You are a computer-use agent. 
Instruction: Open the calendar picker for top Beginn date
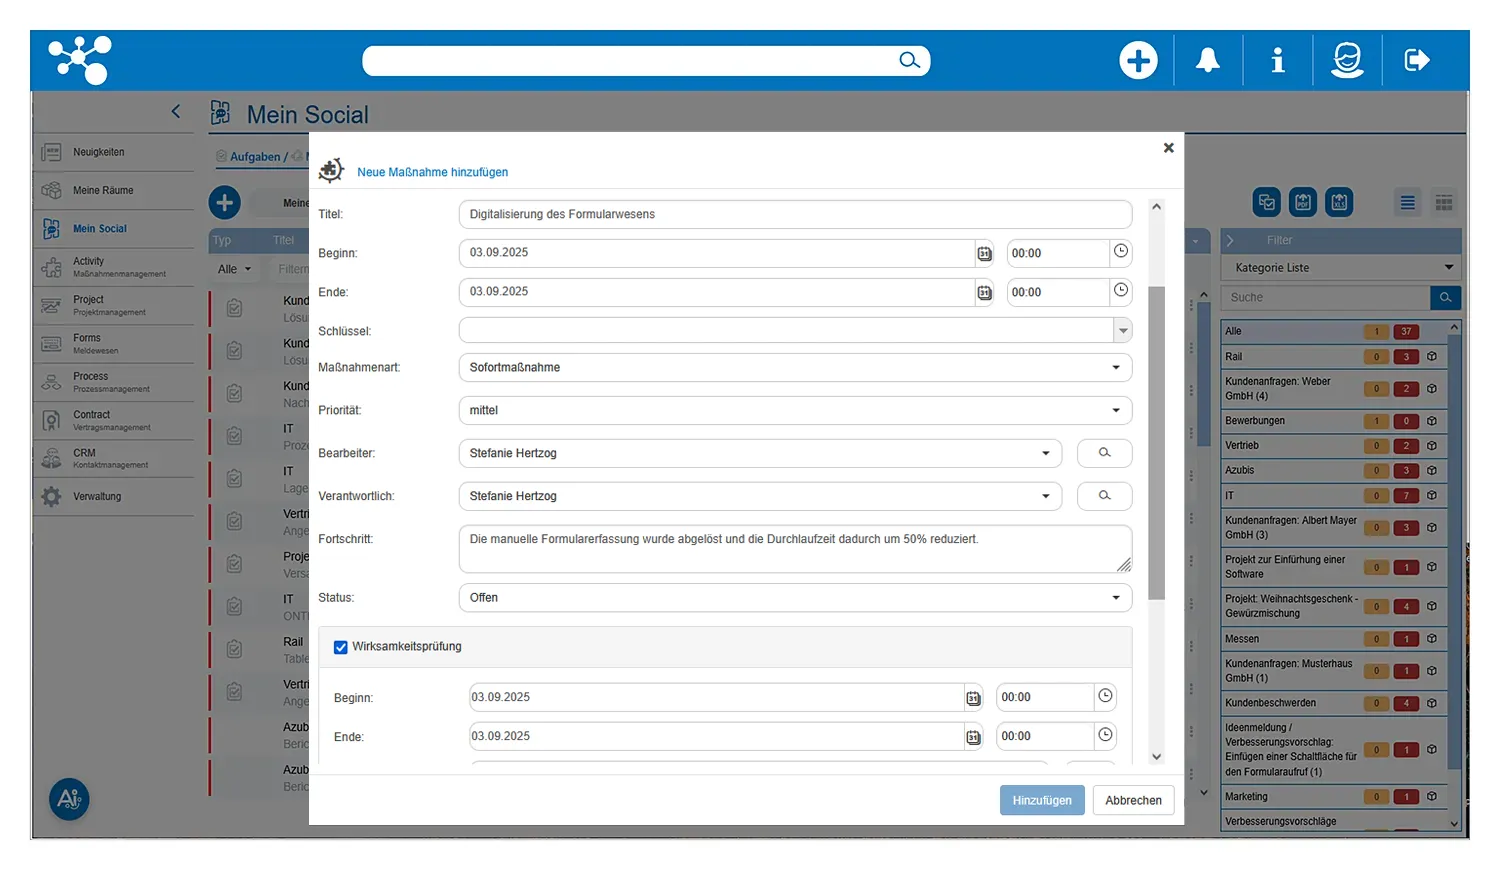984,254
